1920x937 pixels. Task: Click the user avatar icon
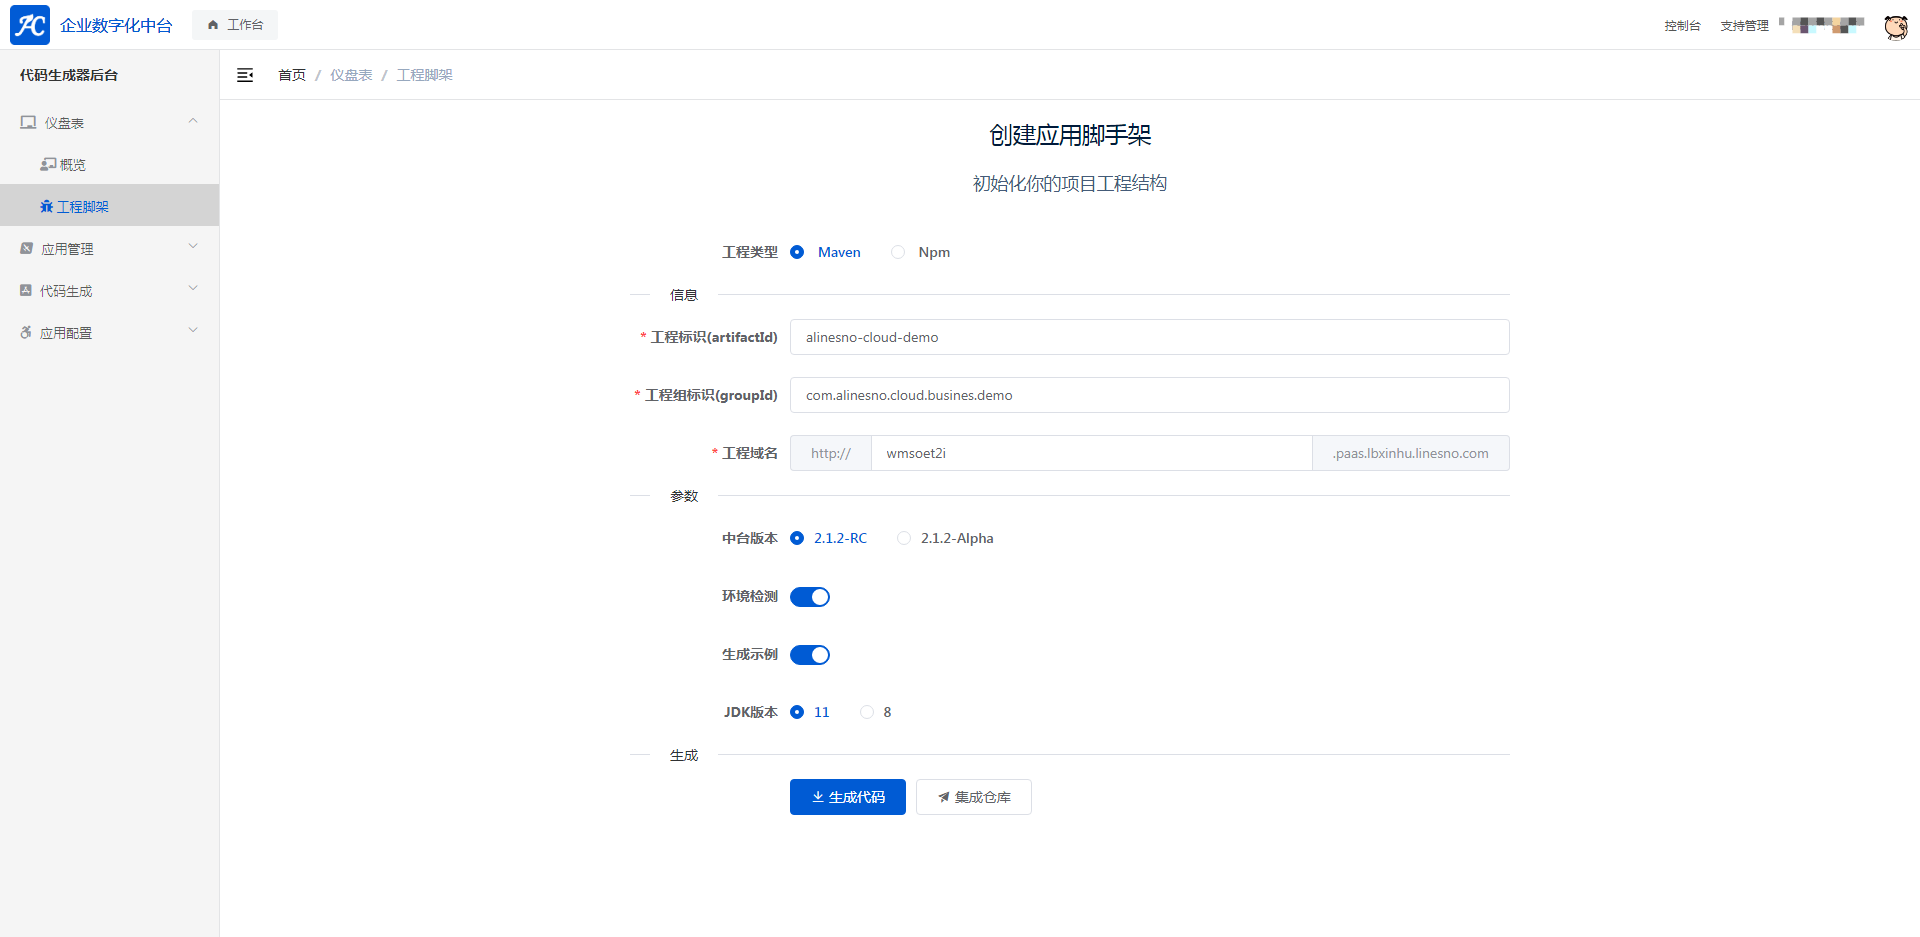(1895, 27)
